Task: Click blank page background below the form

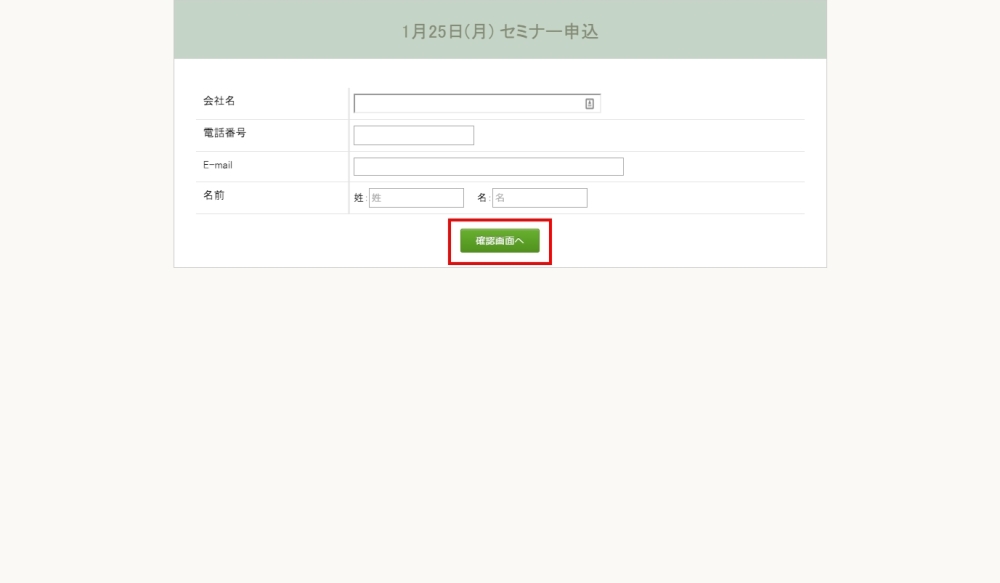Action: tap(500, 420)
